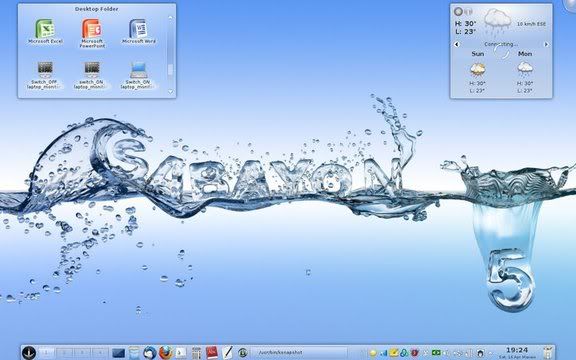Click the round green launcher icon
Screen dimensions: 576x360
(x=242, y=353)
